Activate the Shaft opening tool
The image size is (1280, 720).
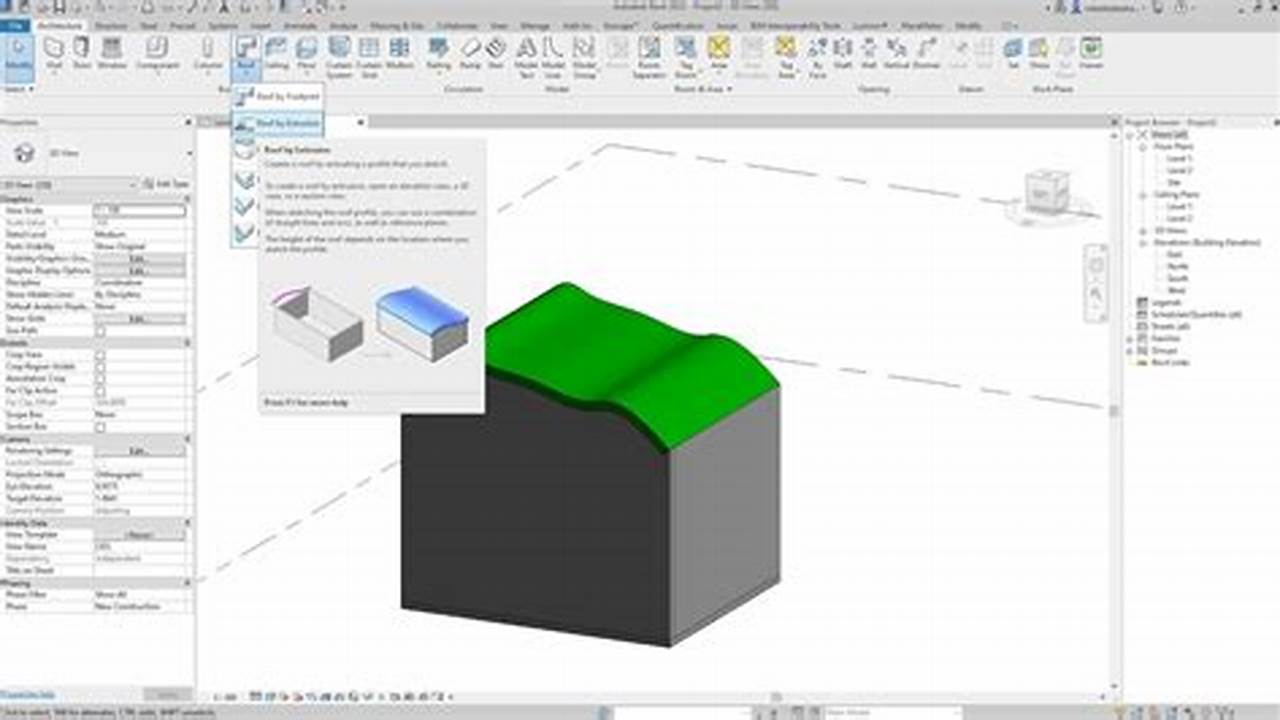843,52
